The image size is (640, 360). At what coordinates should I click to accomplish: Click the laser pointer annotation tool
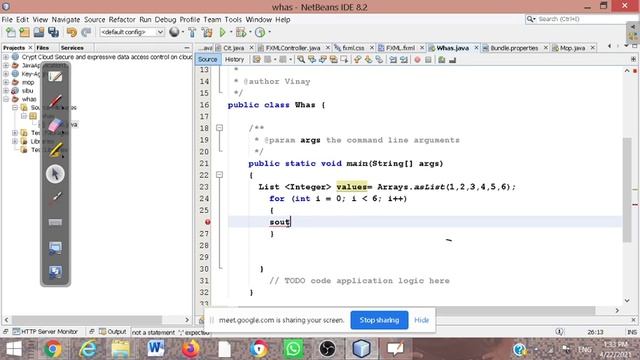(56, 198)
